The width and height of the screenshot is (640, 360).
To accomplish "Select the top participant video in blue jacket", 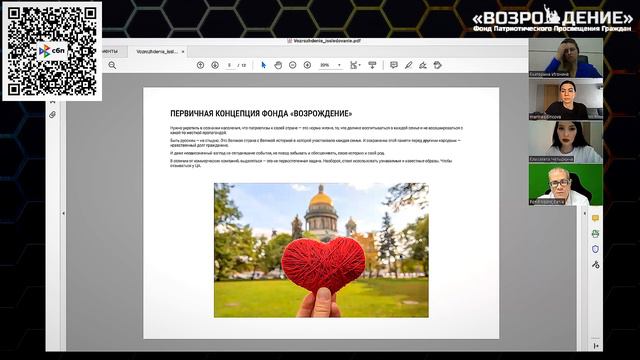I will (566, 58).
